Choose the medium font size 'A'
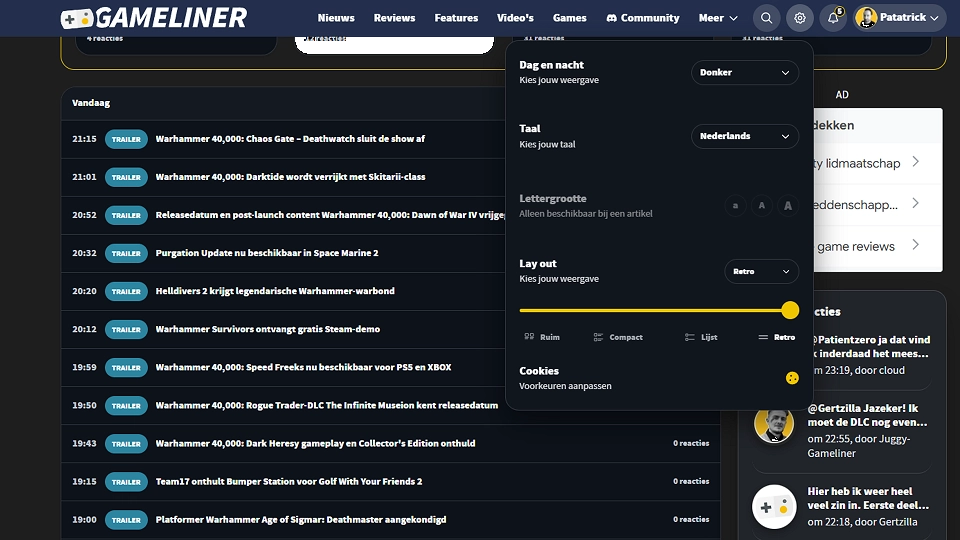Screen dimensions: 960x540 [762, 206]
